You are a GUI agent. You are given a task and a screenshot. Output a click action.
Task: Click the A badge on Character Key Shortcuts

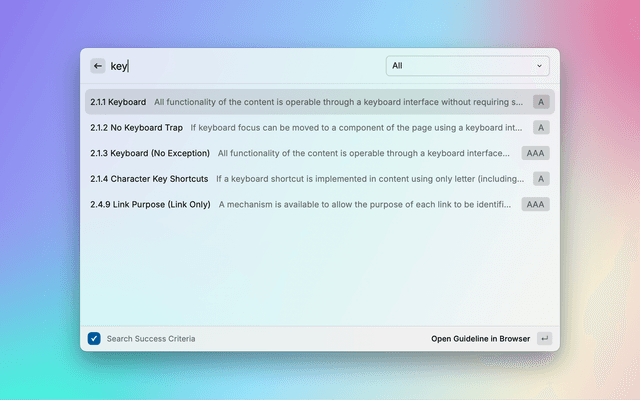pos(540,179)
